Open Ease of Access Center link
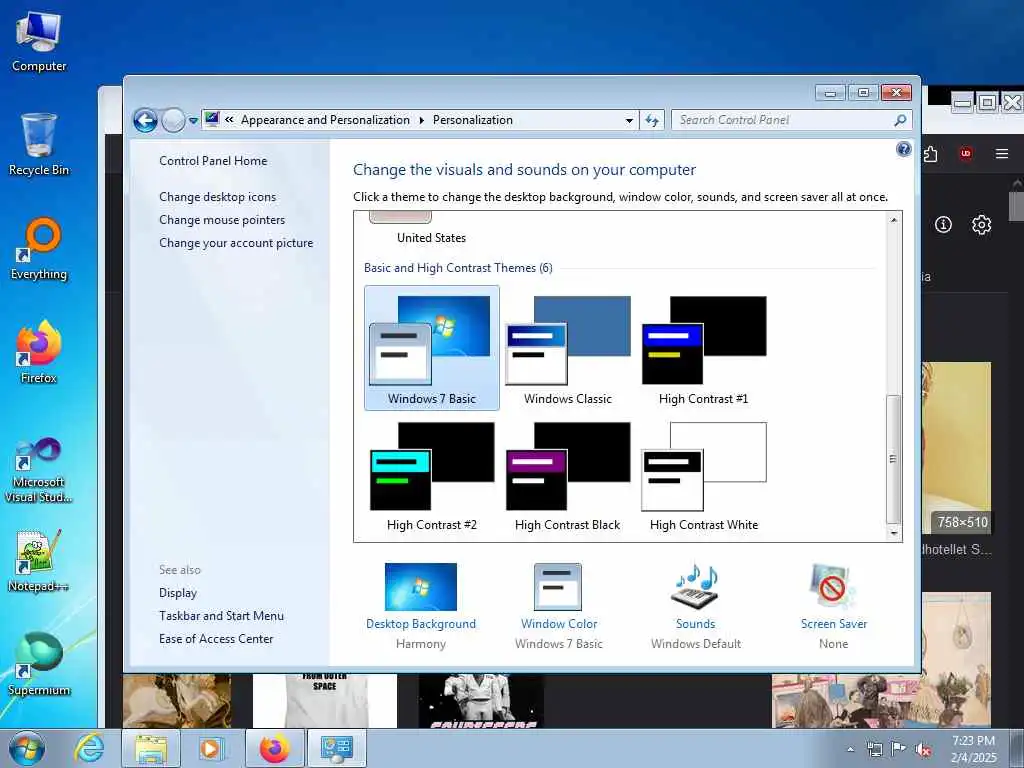 [216, 638]
